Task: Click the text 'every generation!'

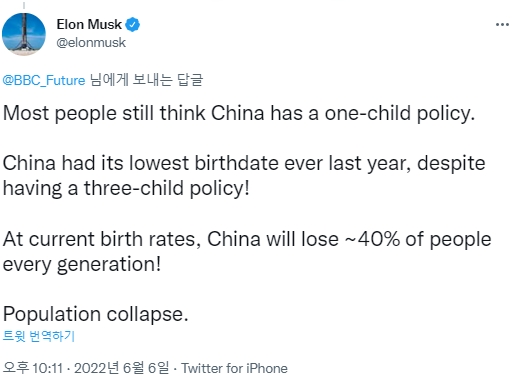Action: pyautogui.click(x=82, y=264)
